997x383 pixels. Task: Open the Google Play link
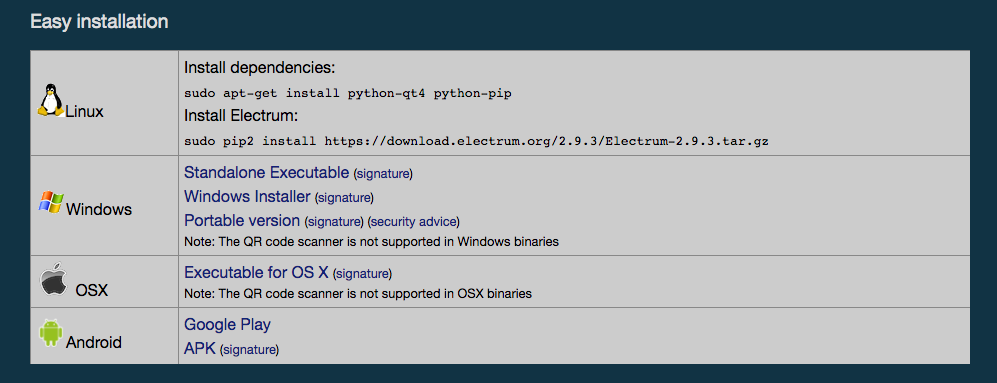(228, 325)
